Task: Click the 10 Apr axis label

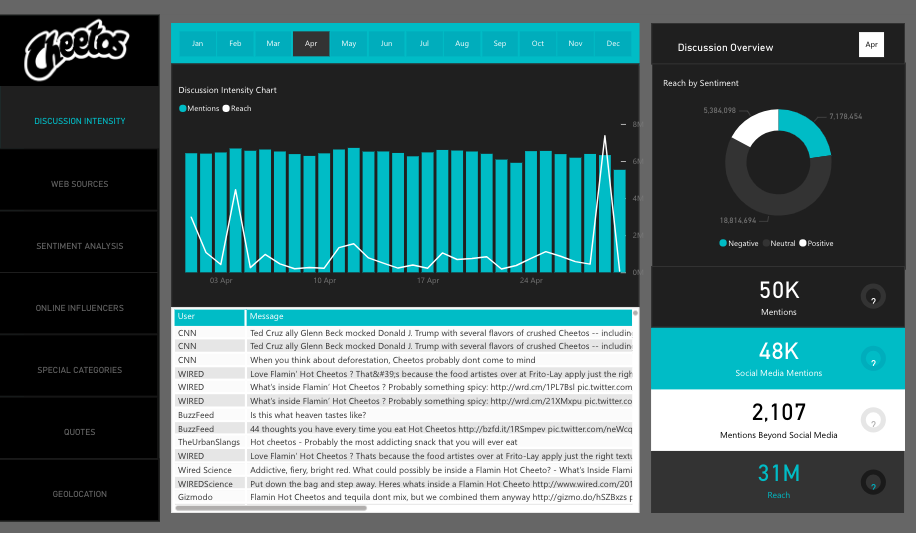Action: coord(324,281)
